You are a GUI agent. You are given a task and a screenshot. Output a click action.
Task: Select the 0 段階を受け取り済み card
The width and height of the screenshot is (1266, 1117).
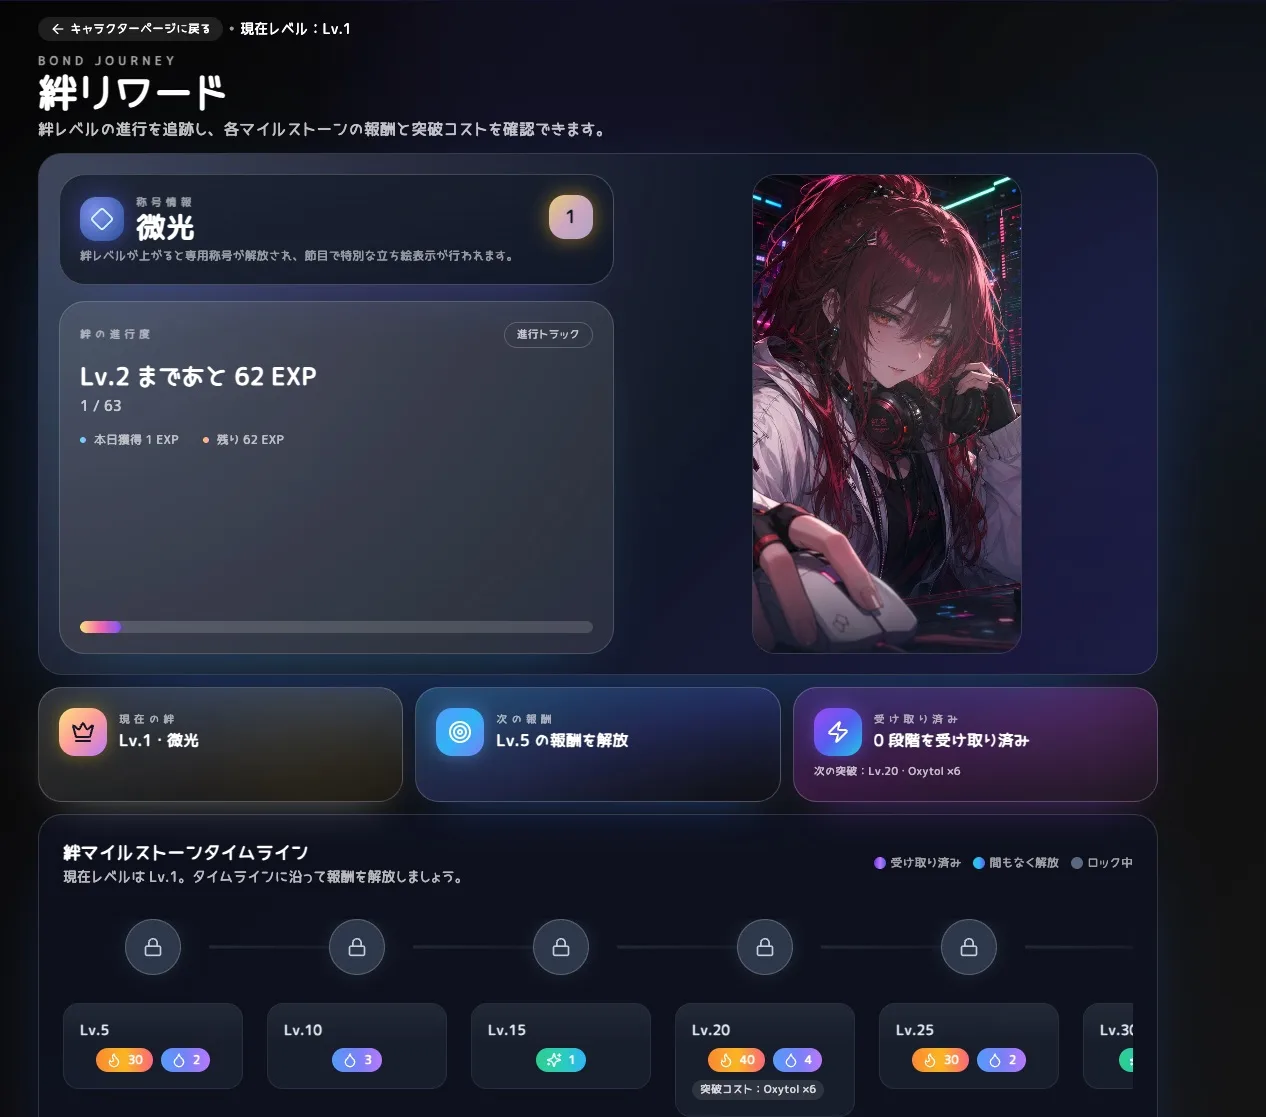click(975, 744)
